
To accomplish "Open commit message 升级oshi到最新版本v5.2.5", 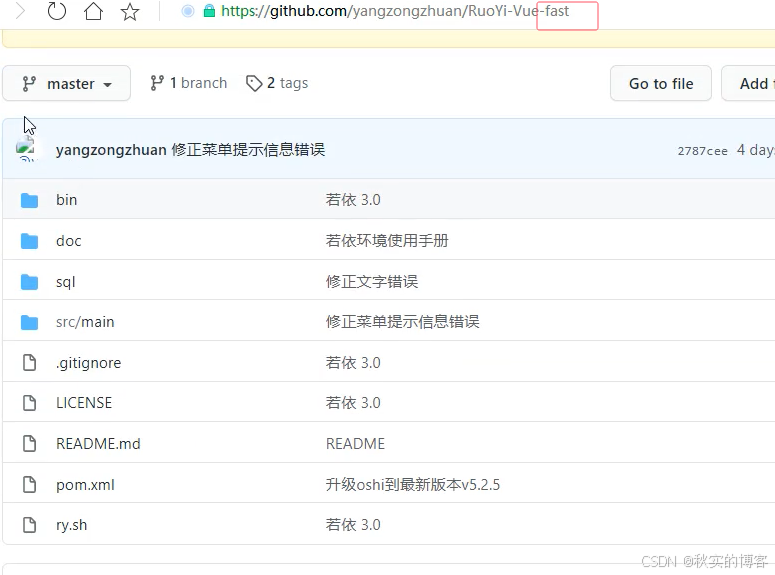I will click(413, 485).
